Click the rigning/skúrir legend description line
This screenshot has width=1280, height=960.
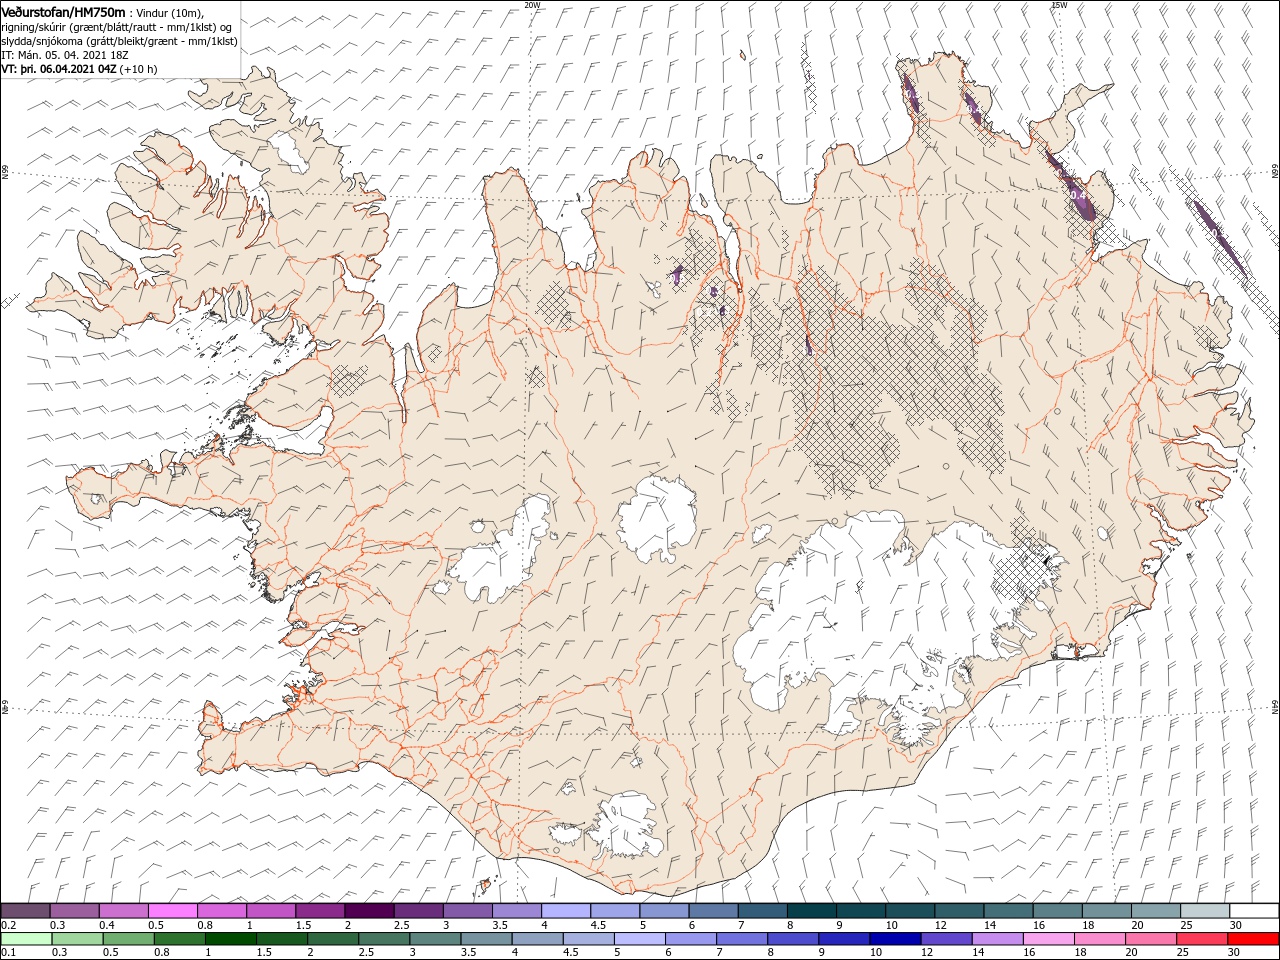118,26
